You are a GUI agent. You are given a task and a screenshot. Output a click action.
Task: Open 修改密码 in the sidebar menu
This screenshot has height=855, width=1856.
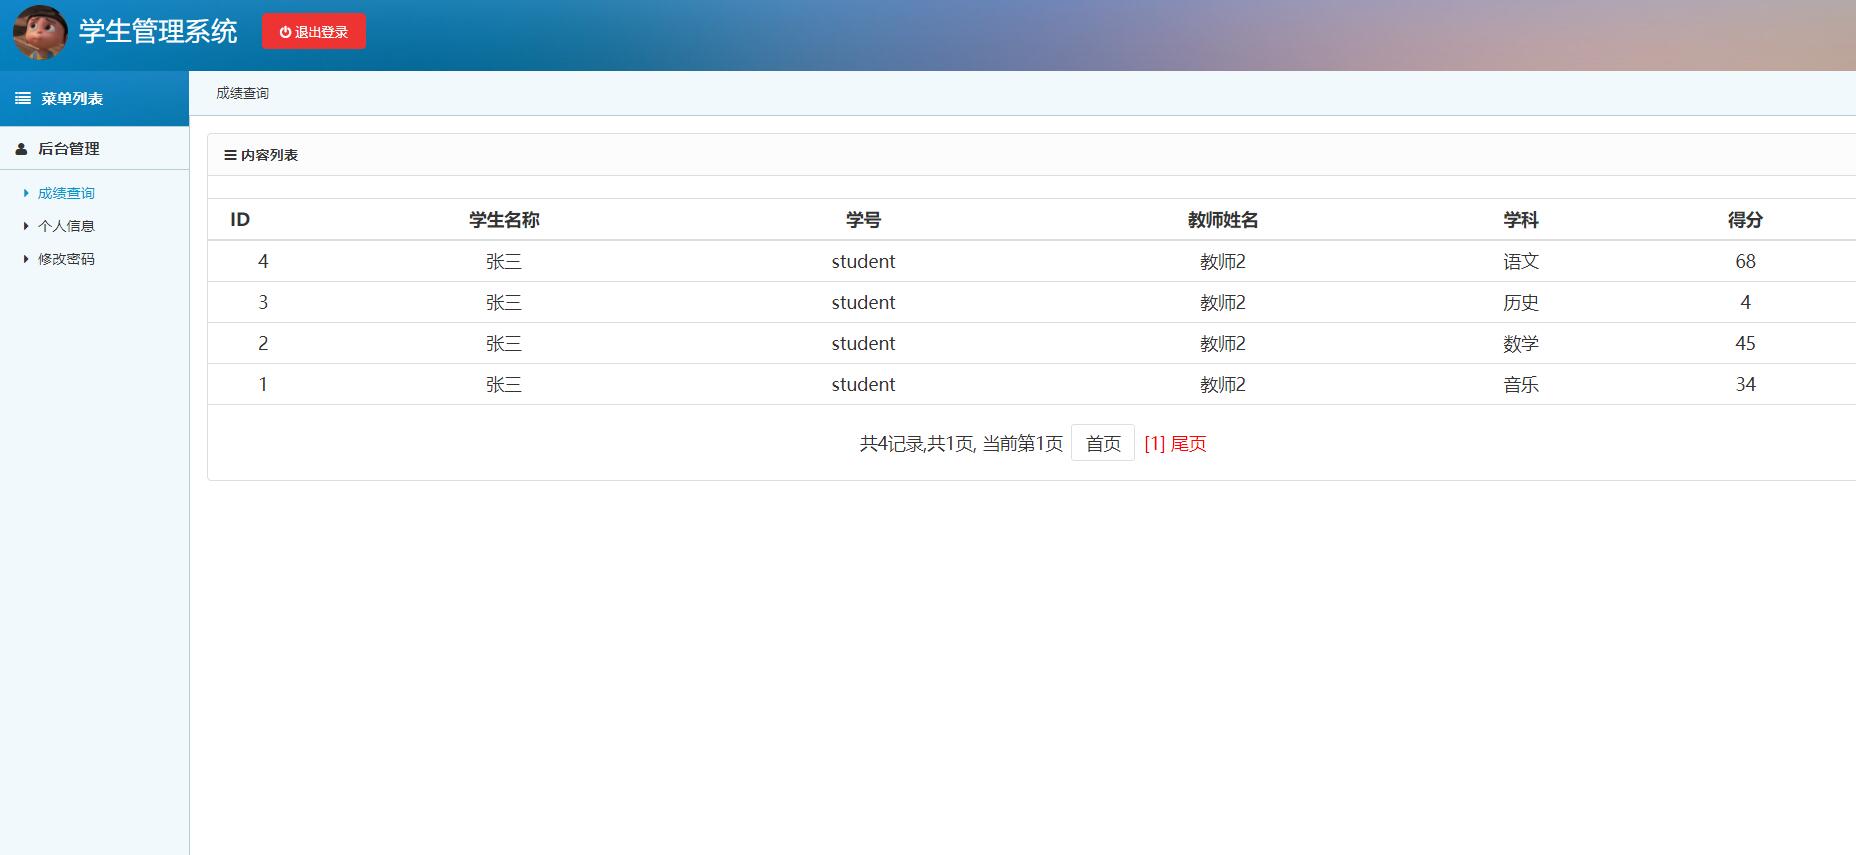66,259
